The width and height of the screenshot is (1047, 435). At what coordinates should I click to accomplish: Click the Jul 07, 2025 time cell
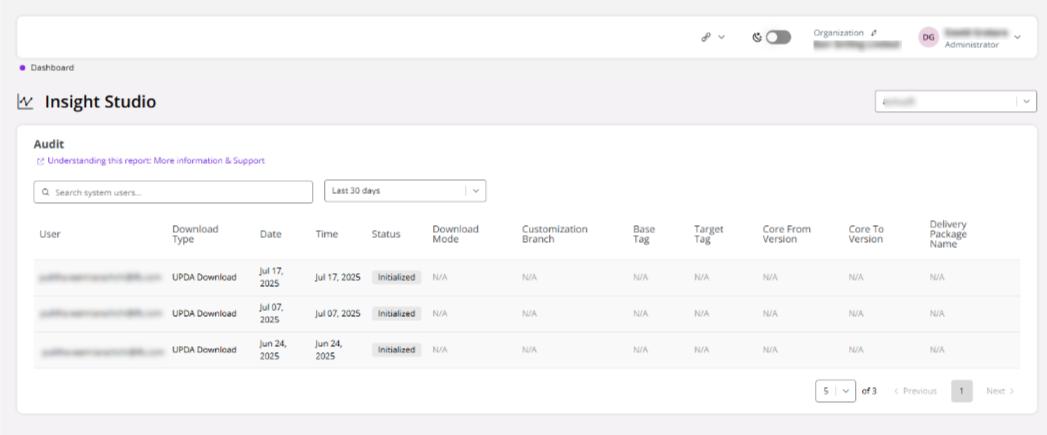click(338, 313)
